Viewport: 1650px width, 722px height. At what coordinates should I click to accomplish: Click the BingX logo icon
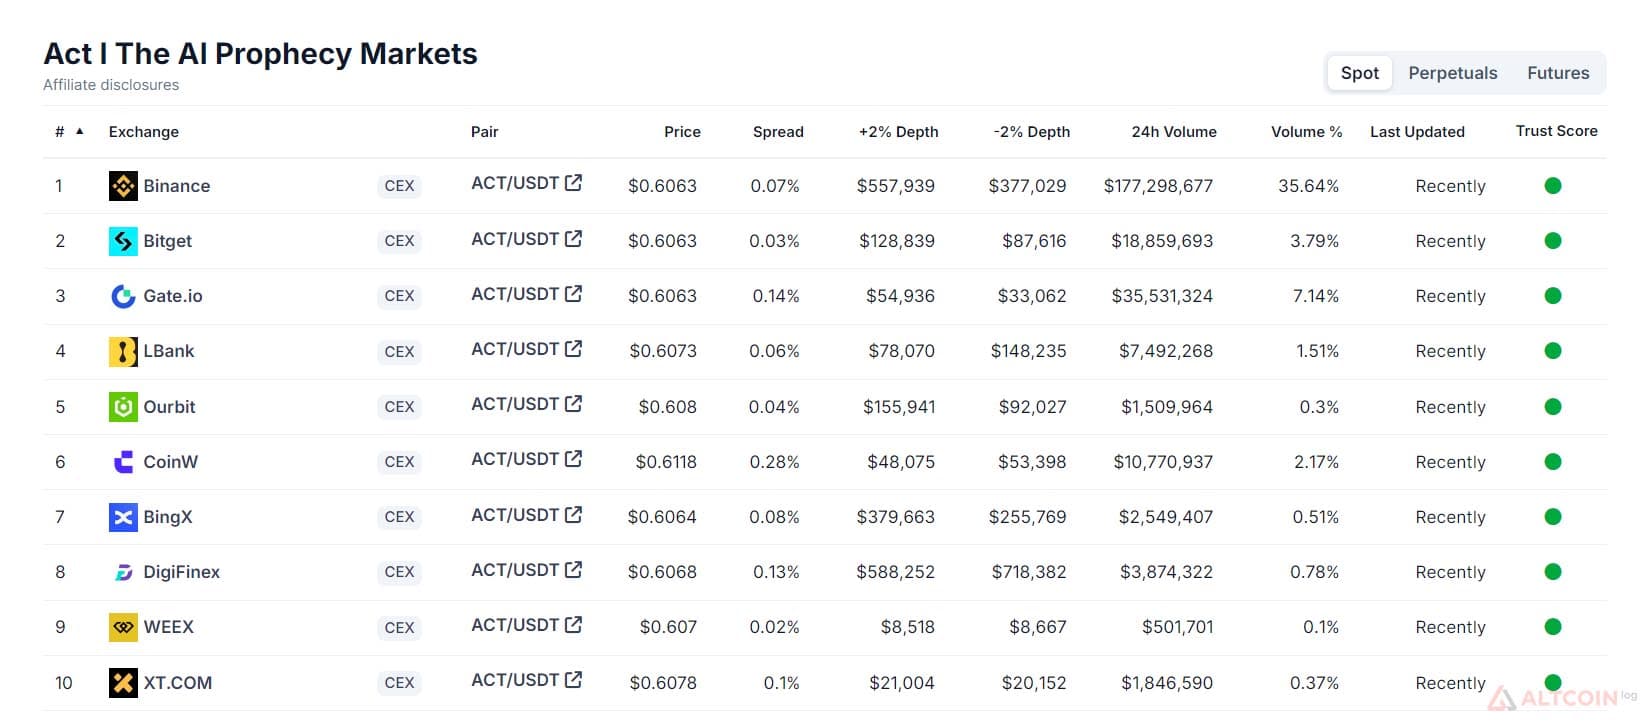(x=123, y=517)
